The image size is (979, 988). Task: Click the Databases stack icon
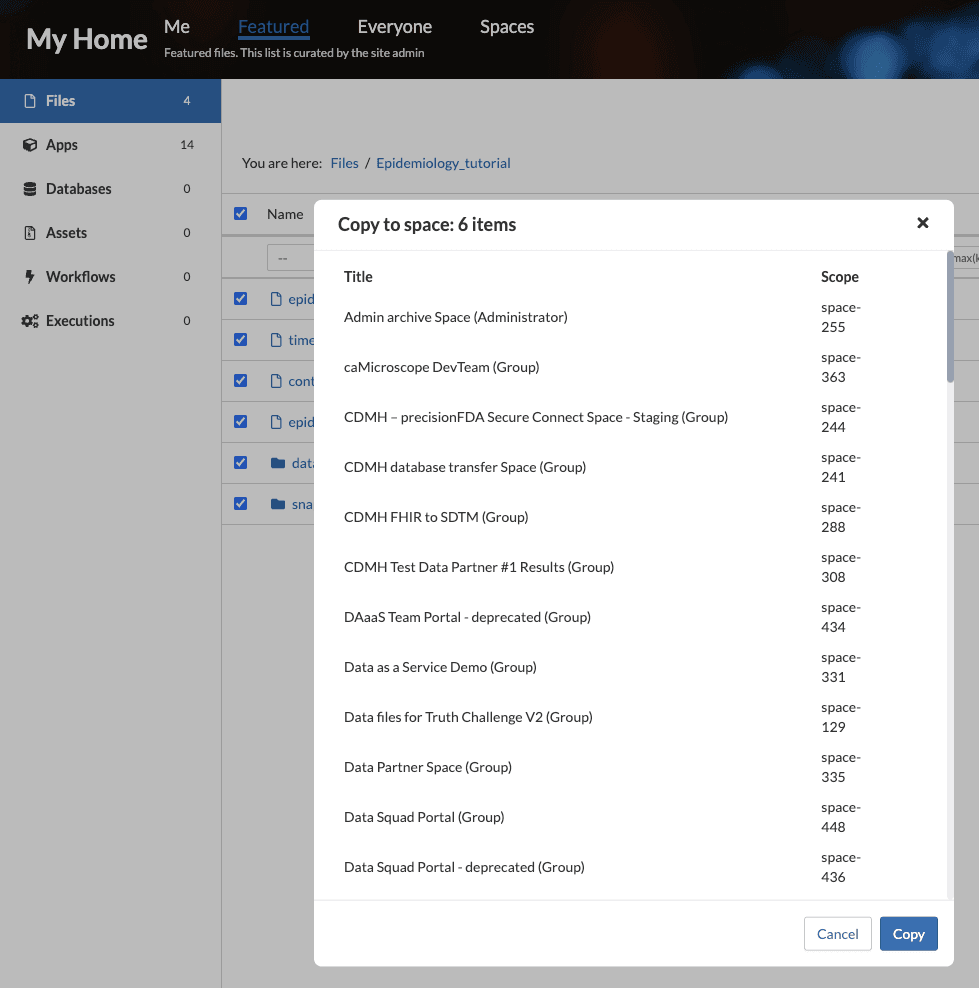[30, 189]
